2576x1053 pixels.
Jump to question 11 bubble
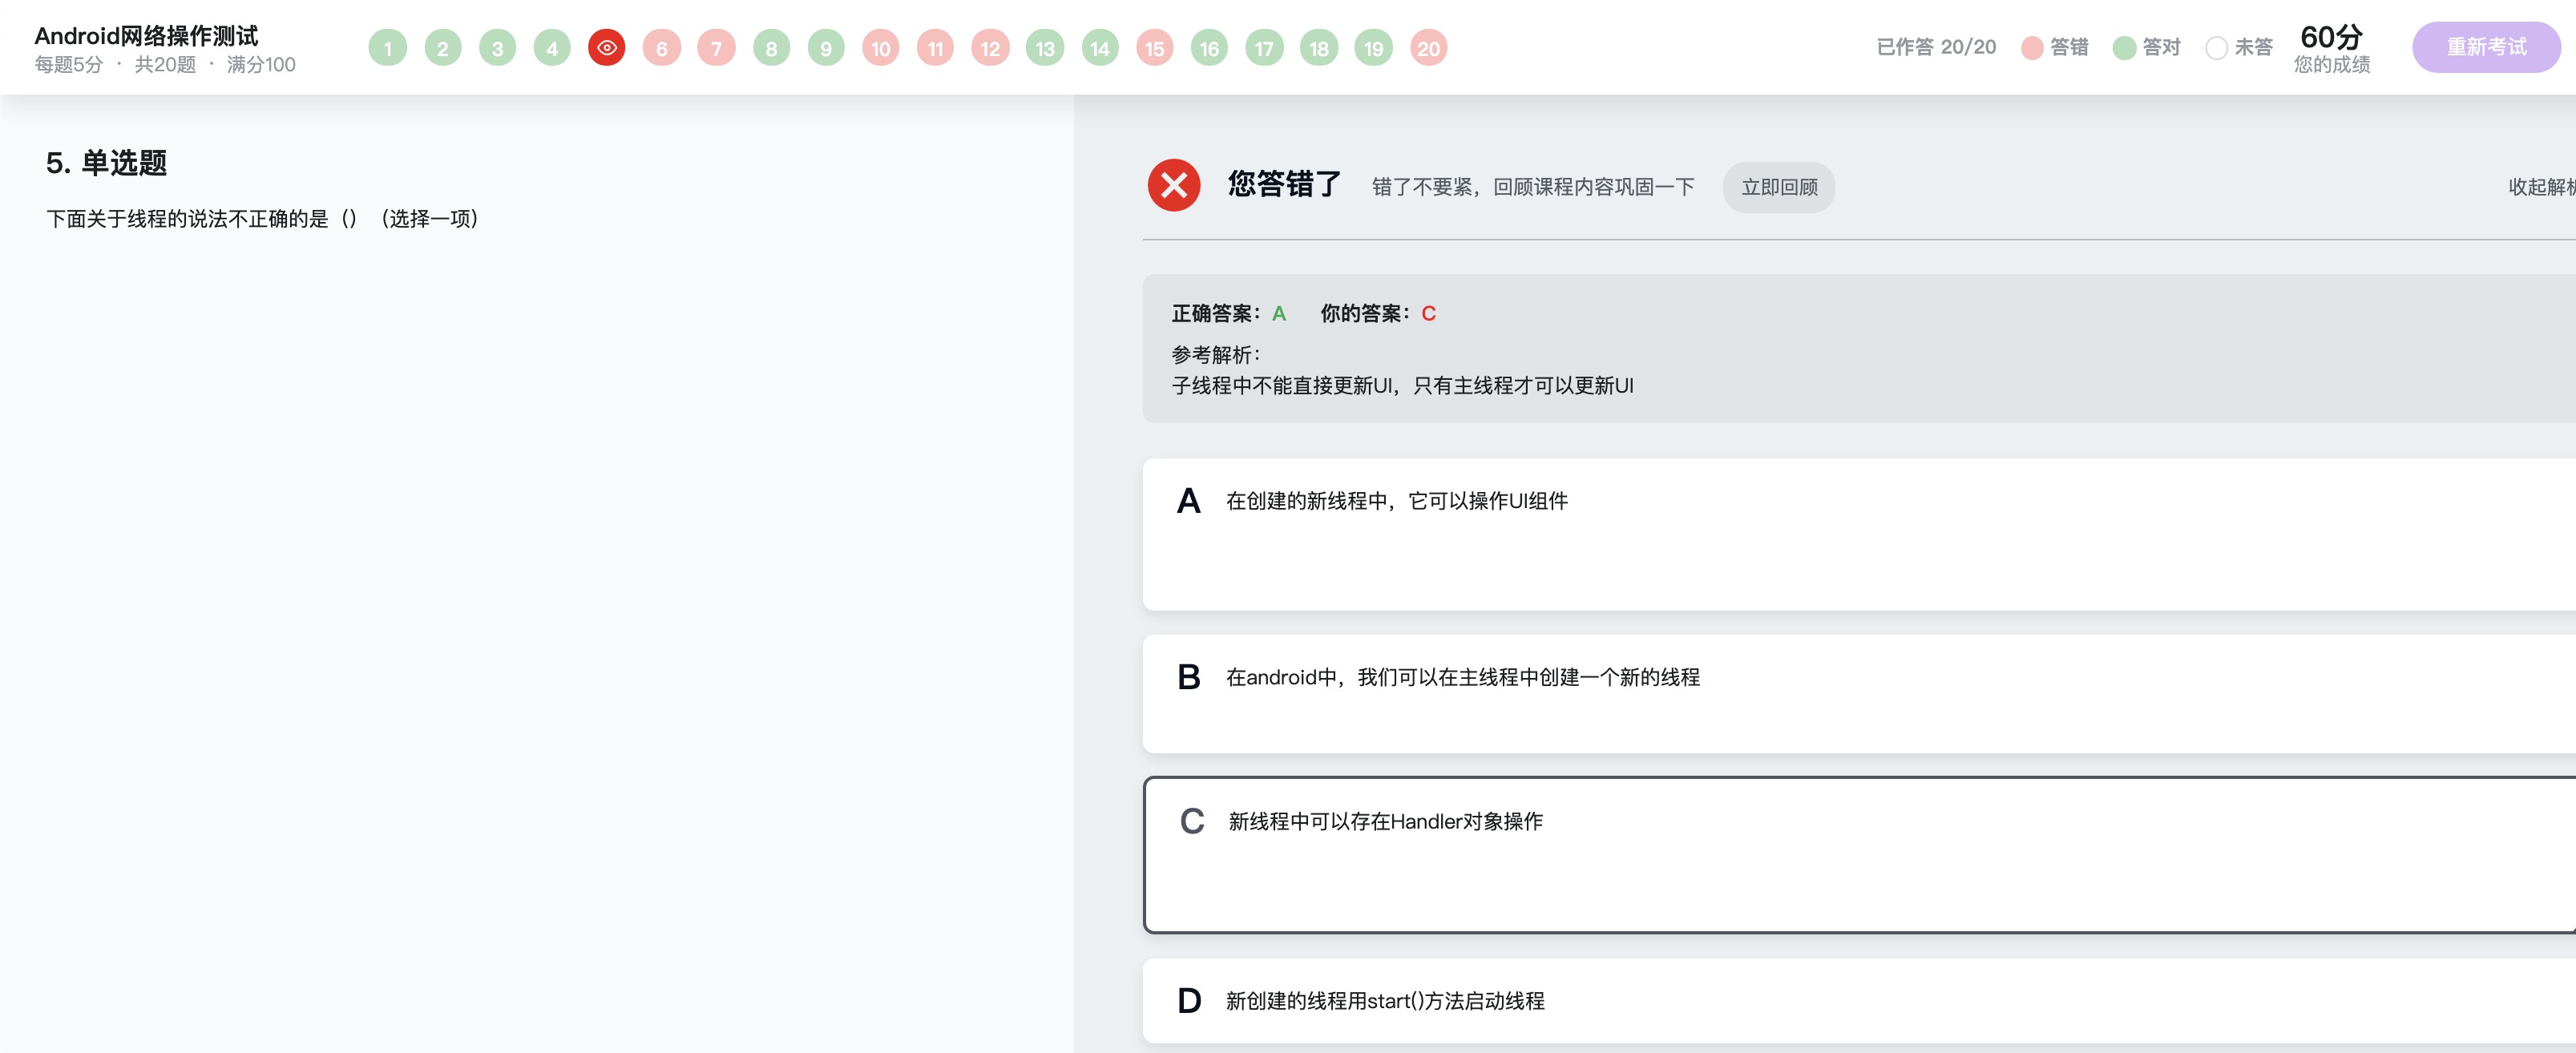pos(935,48)
